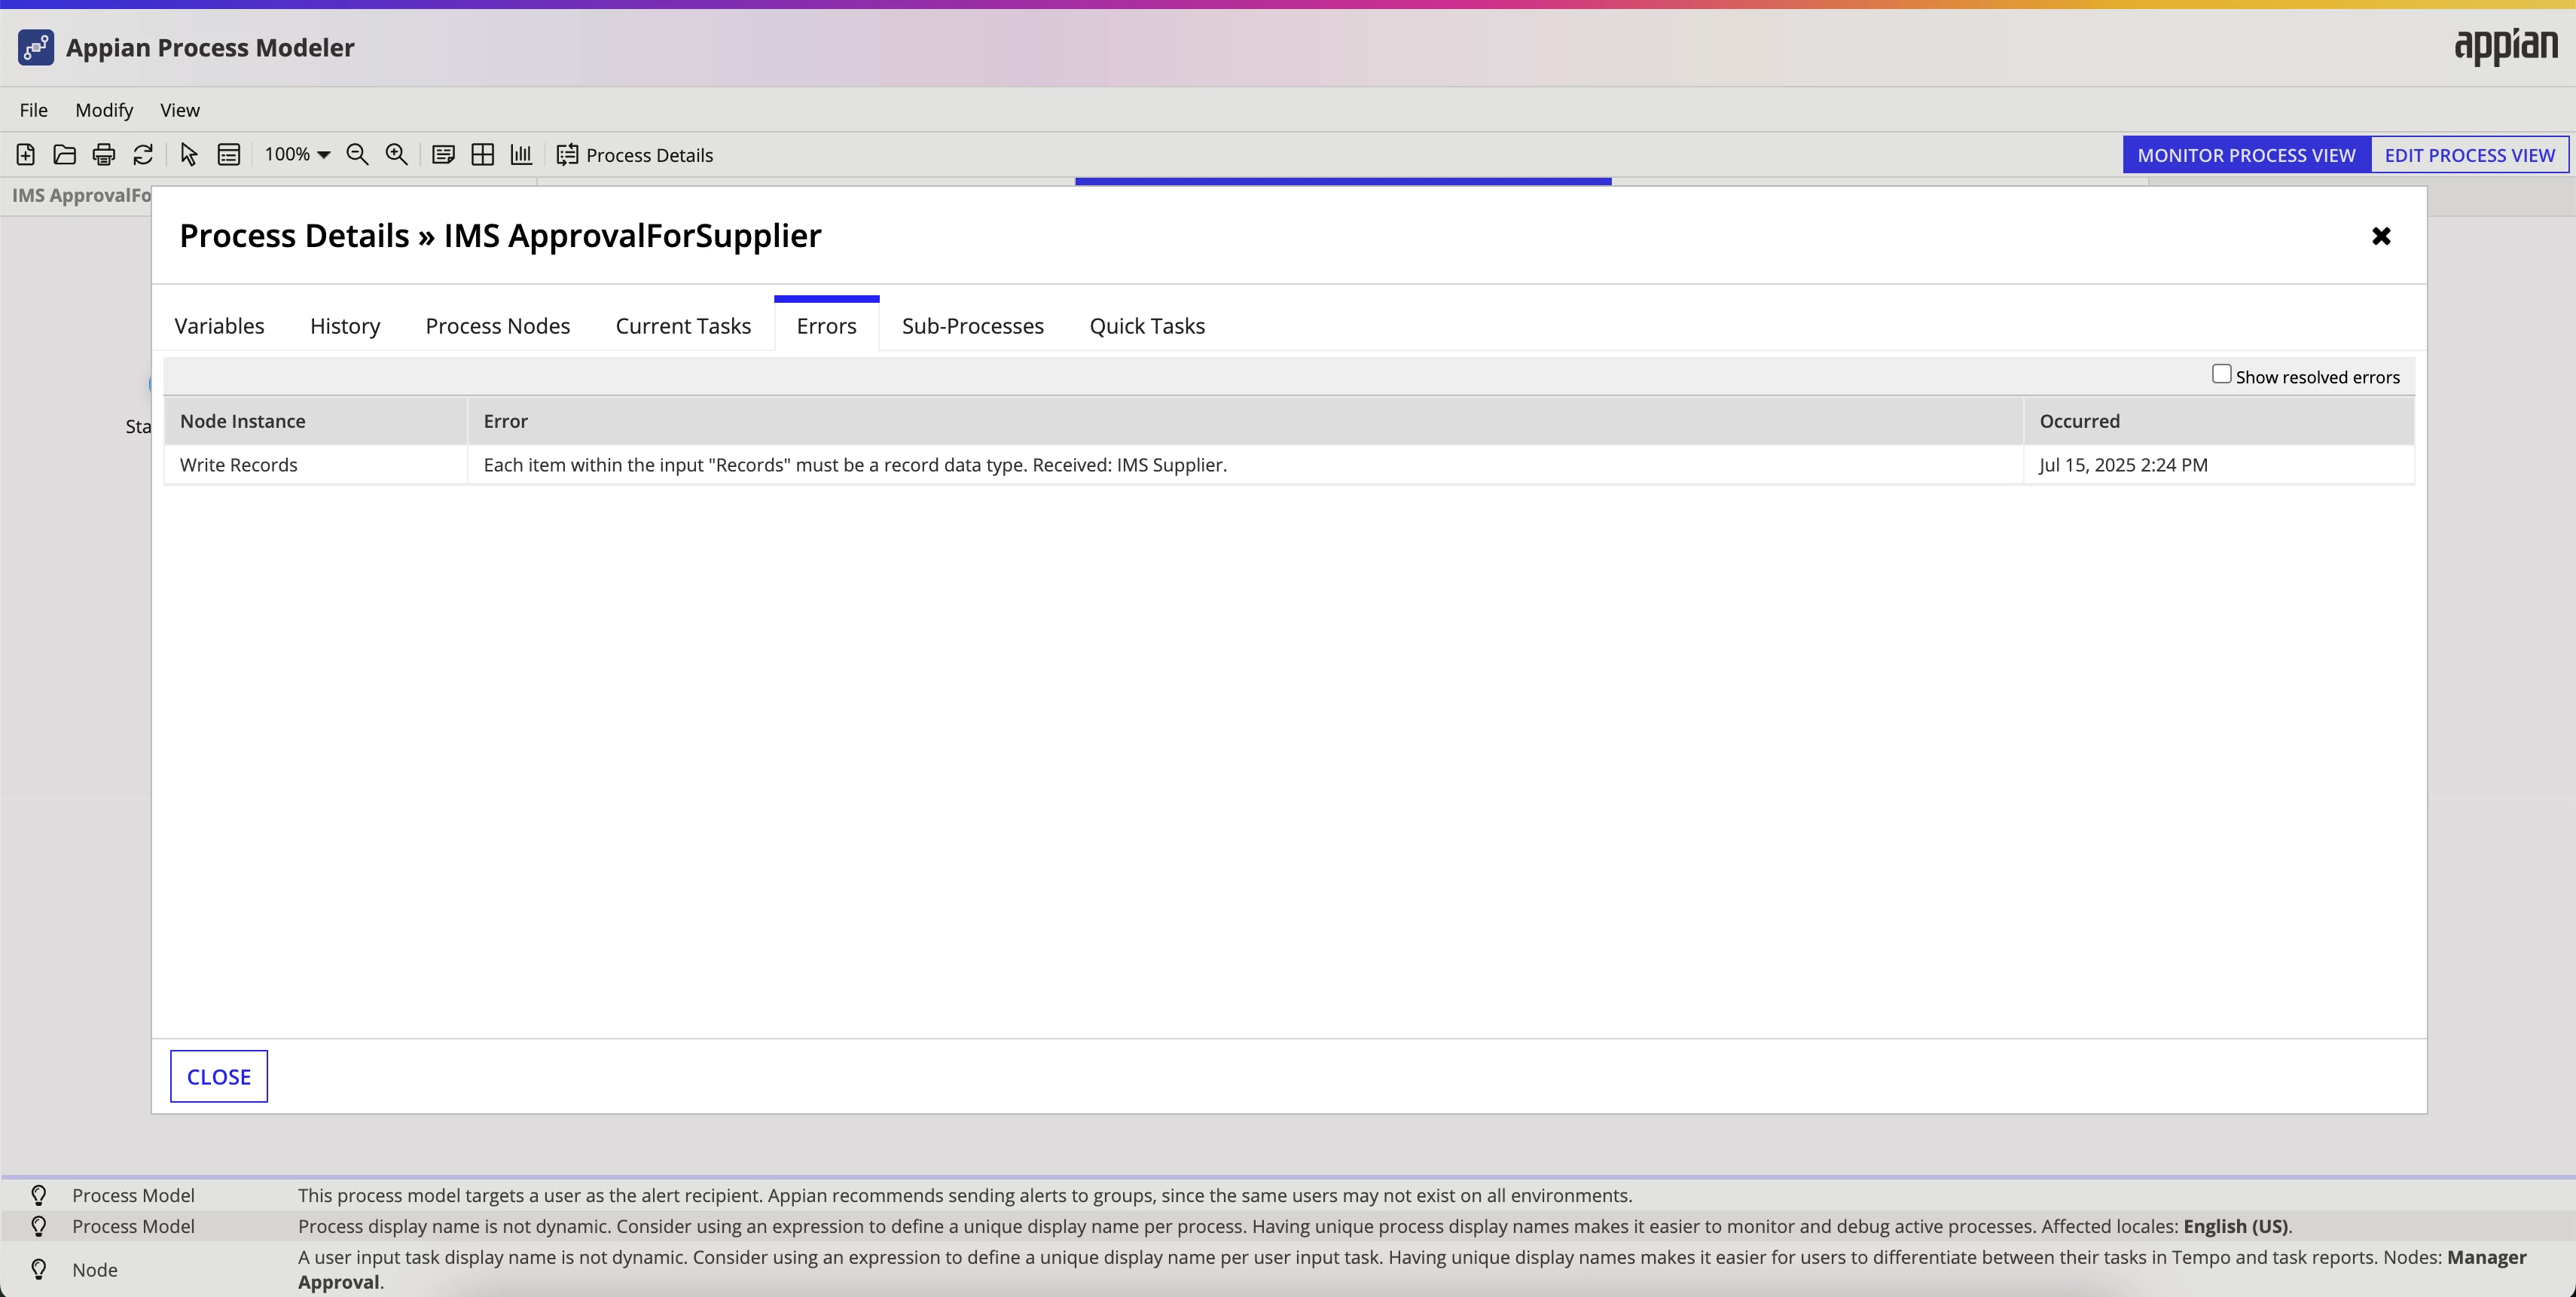Viewport: 2576px width, 1297px height.
Task: Click the annotation note toolbar icon
Action: tap(443, 155)
